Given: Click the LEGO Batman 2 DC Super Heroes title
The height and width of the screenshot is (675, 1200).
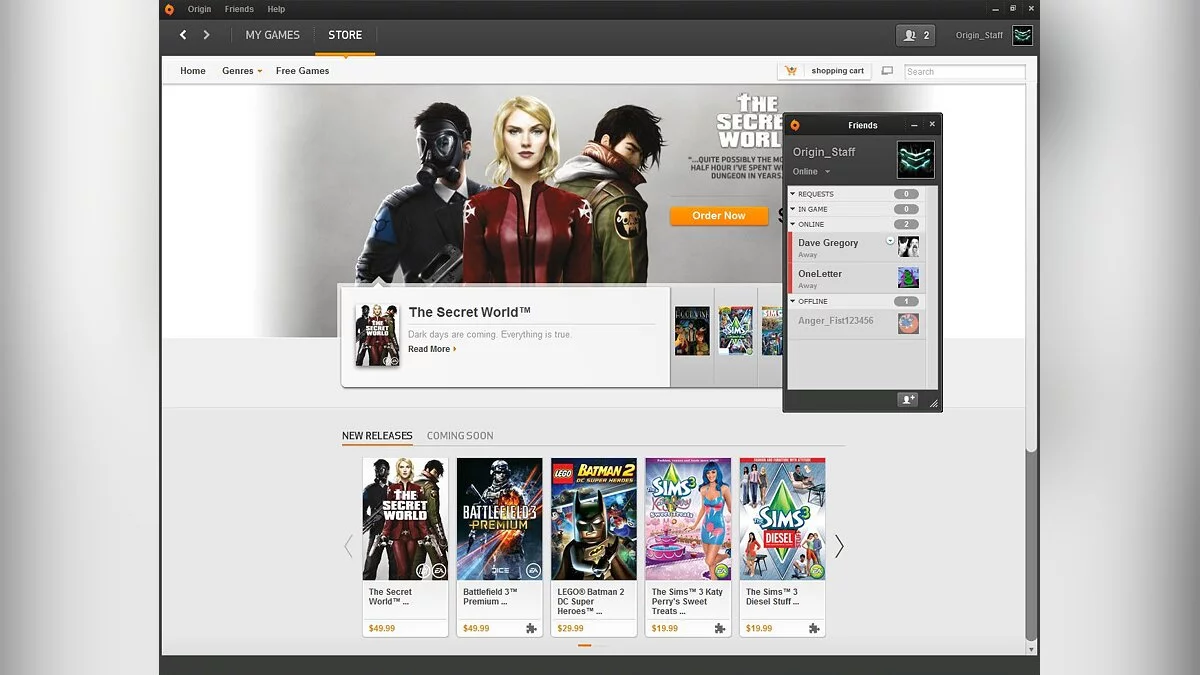Looking at the screenshot, I should (x=591, y=602).
